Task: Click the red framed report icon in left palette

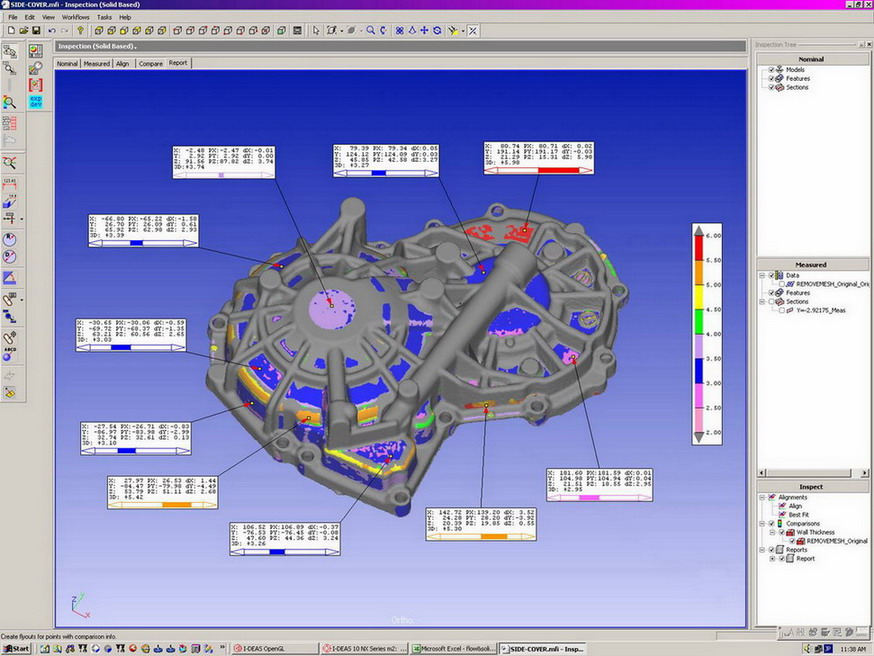Action: (x=36, y=85)
